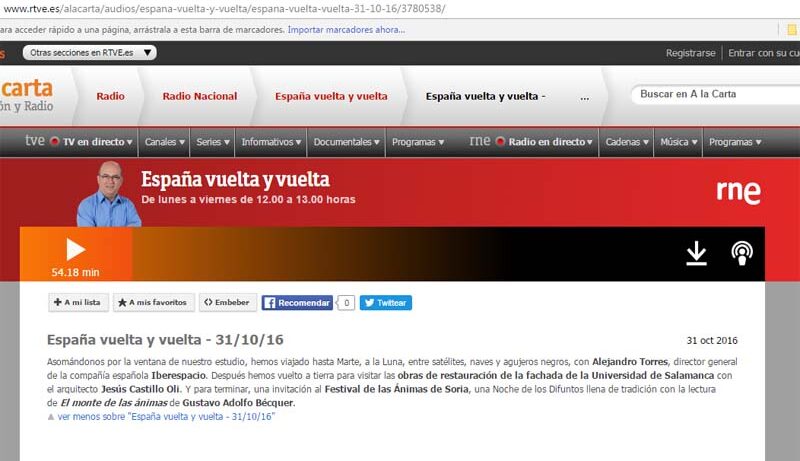Open the podcast subscription icon
Viewport: 800px width, 461px height.
(742, 253)
